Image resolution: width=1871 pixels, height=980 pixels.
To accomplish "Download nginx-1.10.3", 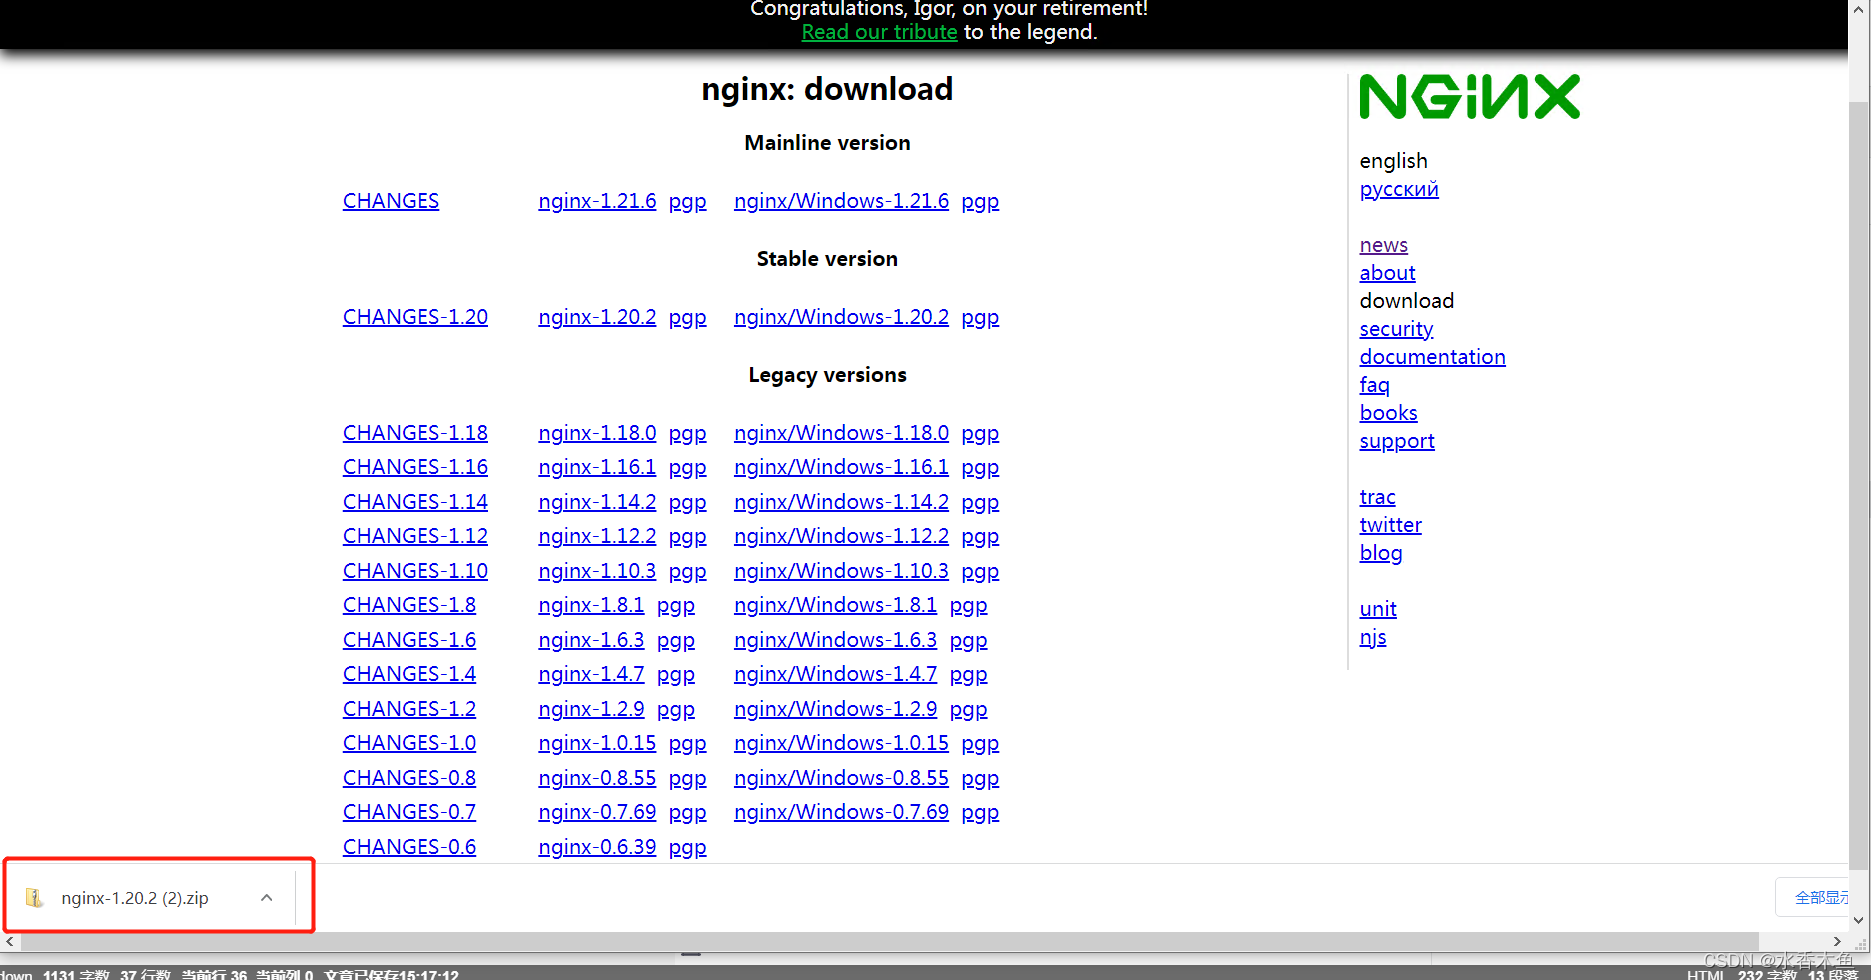I will 597,571.
